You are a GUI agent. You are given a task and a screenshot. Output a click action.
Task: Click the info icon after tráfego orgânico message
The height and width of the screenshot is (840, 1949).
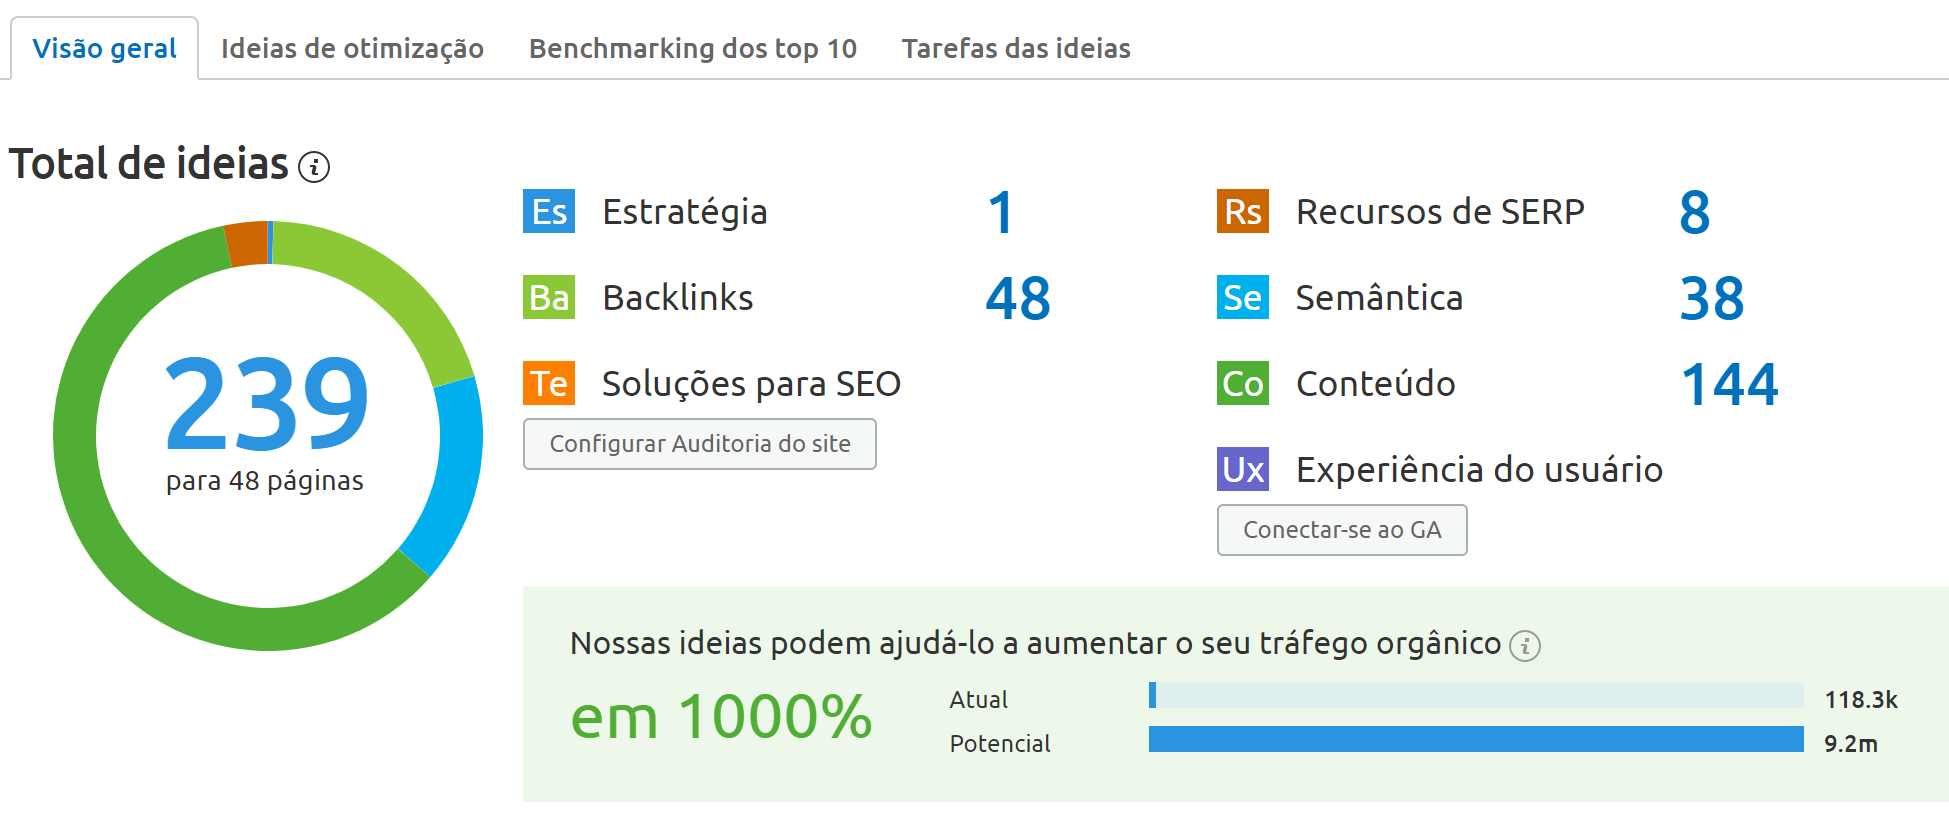tap(1524, 646)
